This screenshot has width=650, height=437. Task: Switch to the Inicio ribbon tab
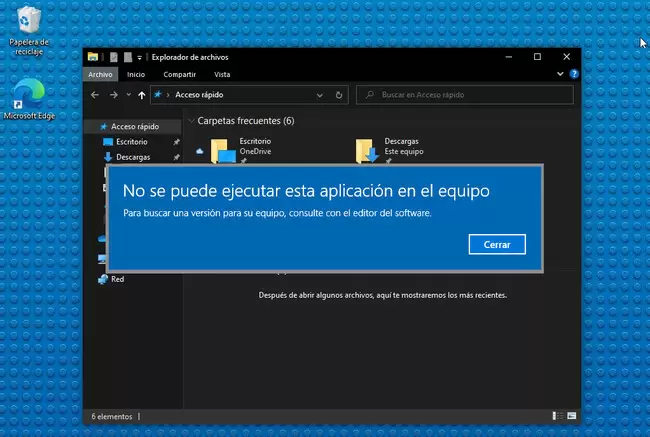[x=136, y=75]
